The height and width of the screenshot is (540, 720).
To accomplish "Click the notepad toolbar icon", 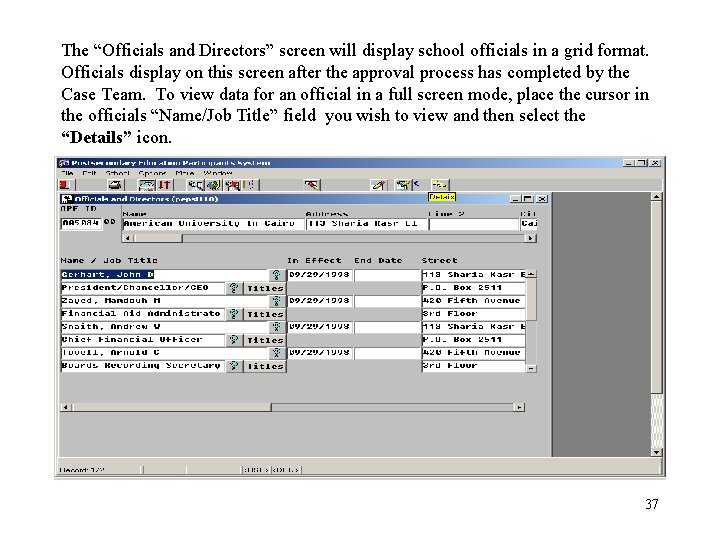I will (x=403, y=185).
